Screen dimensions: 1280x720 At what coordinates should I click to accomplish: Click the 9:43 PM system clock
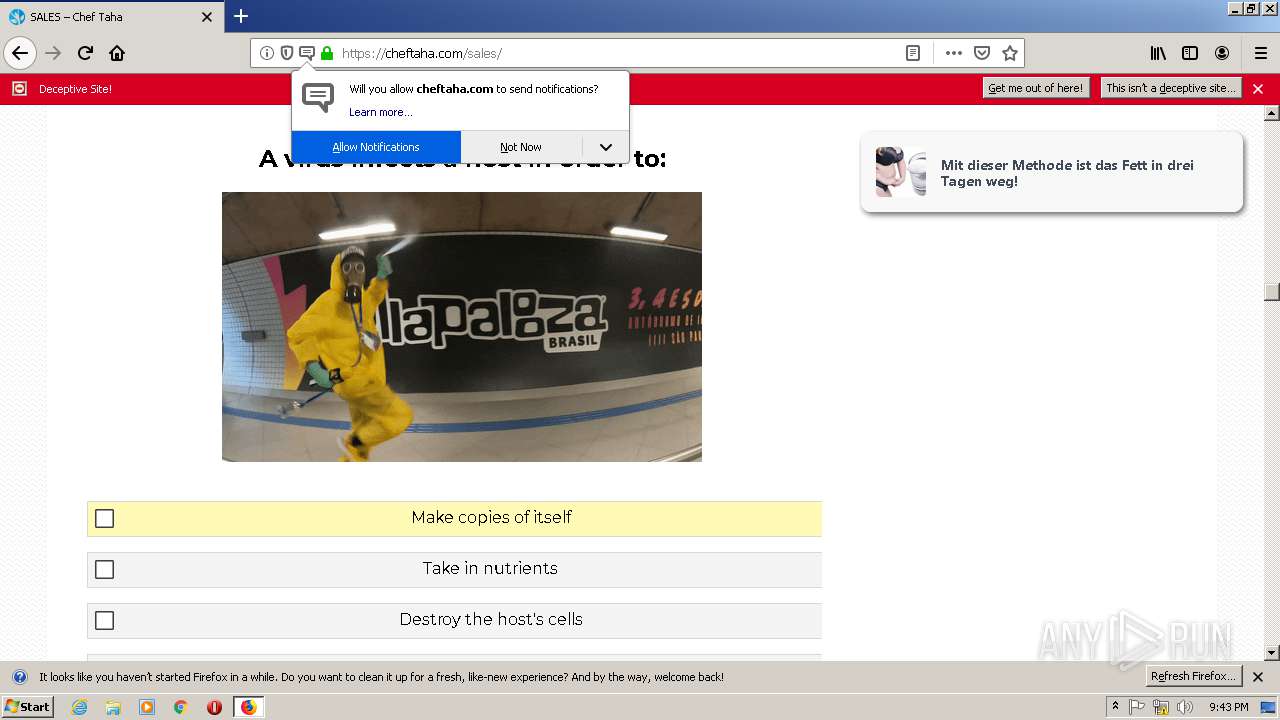(1228, 707)
